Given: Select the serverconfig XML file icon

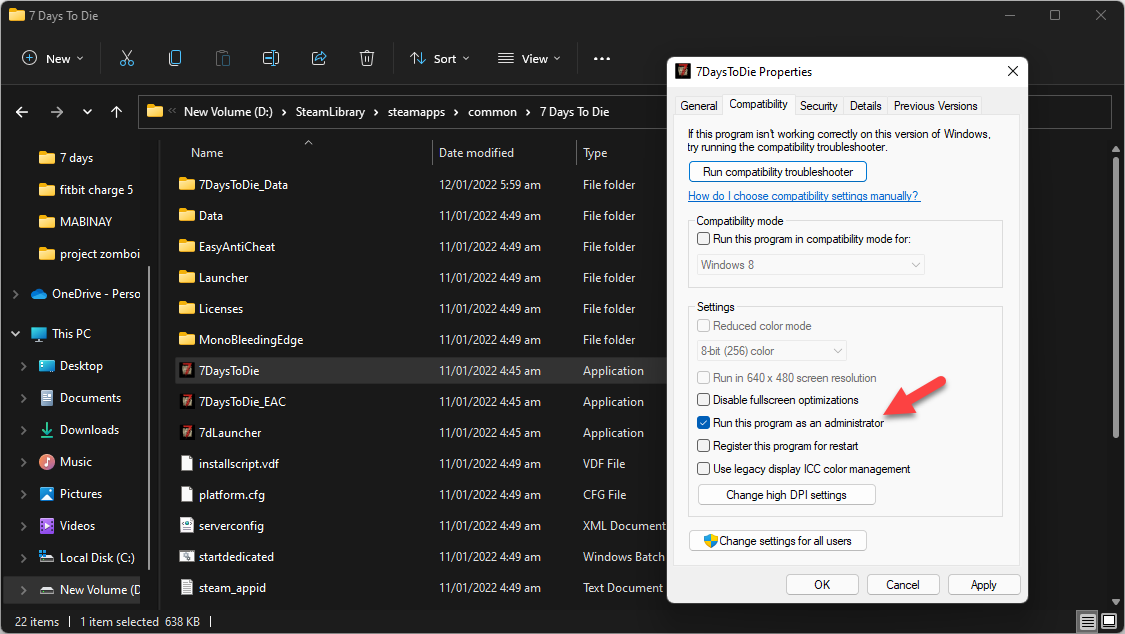Looking at the screenshot, I should click(187, 525).
